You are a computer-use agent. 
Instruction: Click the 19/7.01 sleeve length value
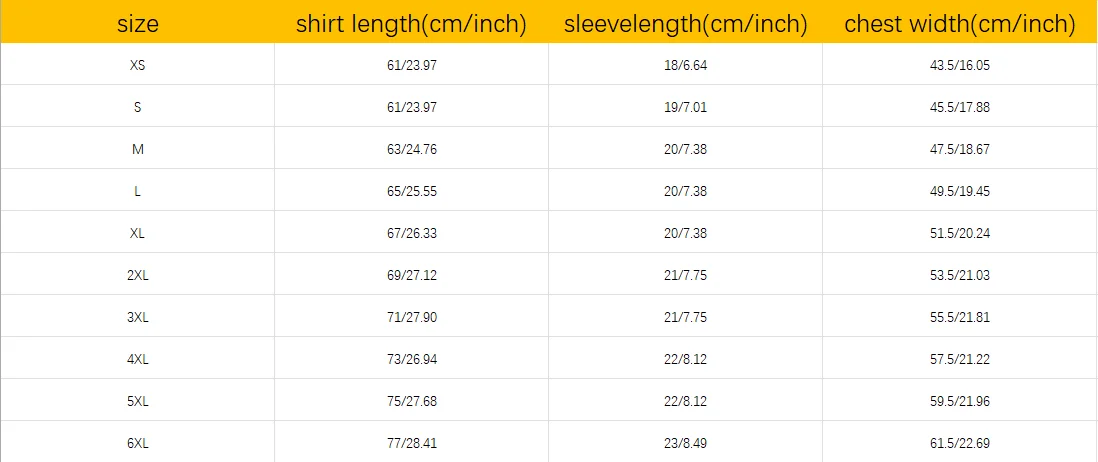pos(686,107)
